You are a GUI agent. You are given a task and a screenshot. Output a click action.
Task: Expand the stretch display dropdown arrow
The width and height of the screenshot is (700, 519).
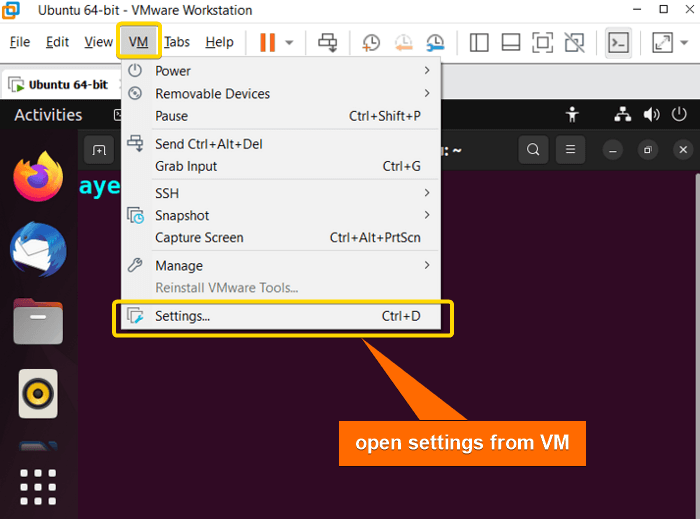point(684,43)
